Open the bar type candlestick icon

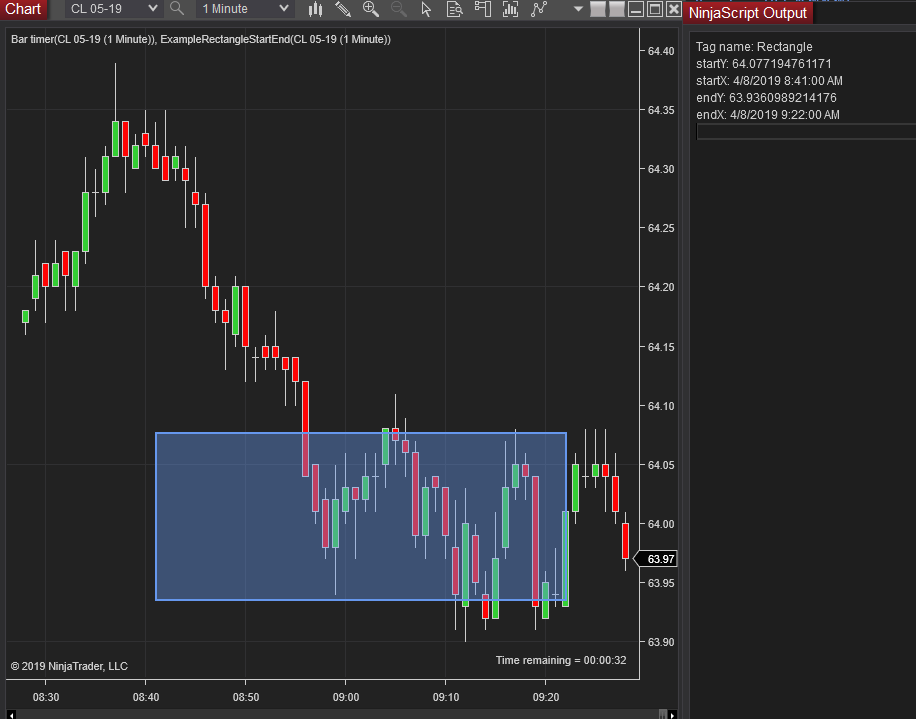[x=315, y=9]
